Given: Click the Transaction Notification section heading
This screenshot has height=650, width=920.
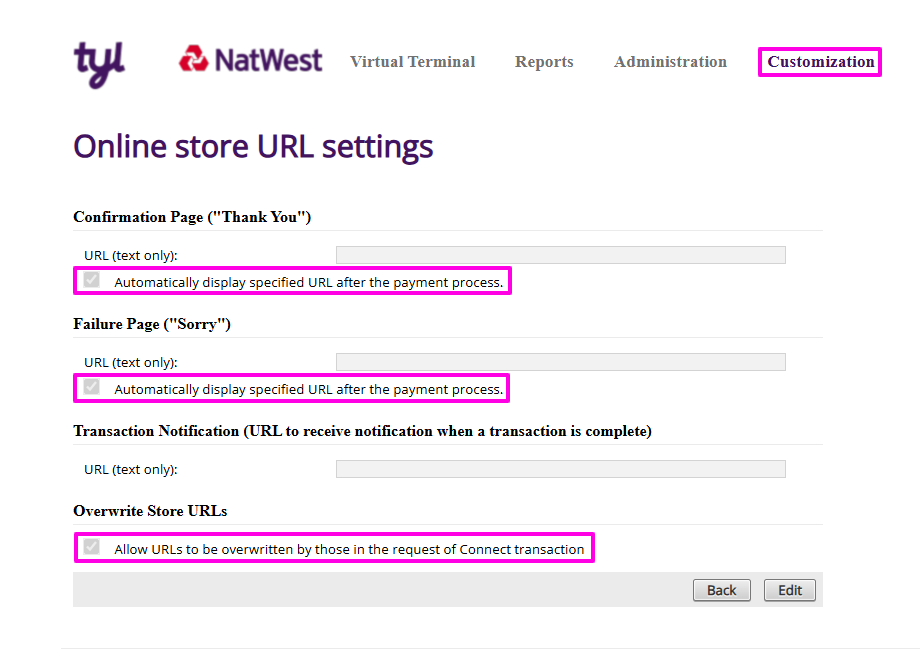Looking at the screenshot, I should pyautogui.click(x=362, y=431).
